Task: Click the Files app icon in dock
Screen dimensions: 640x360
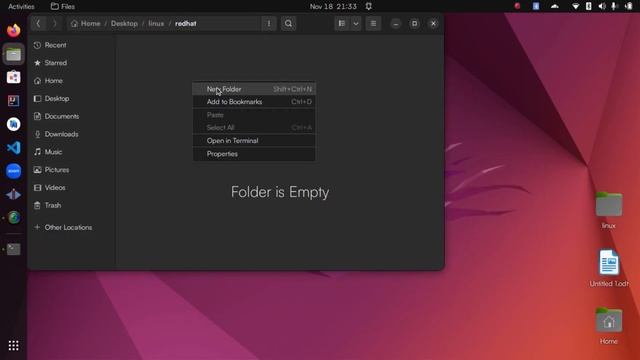Action: tap(13, 54)
